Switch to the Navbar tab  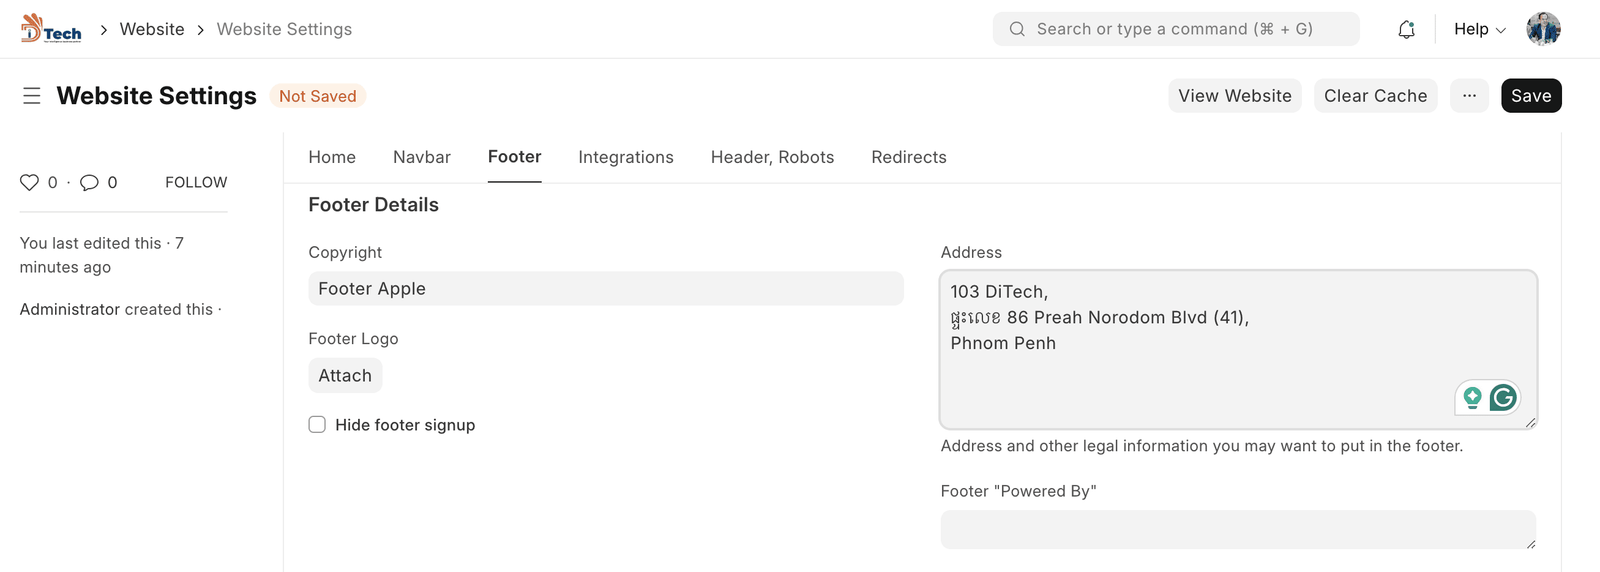point(421,157)
